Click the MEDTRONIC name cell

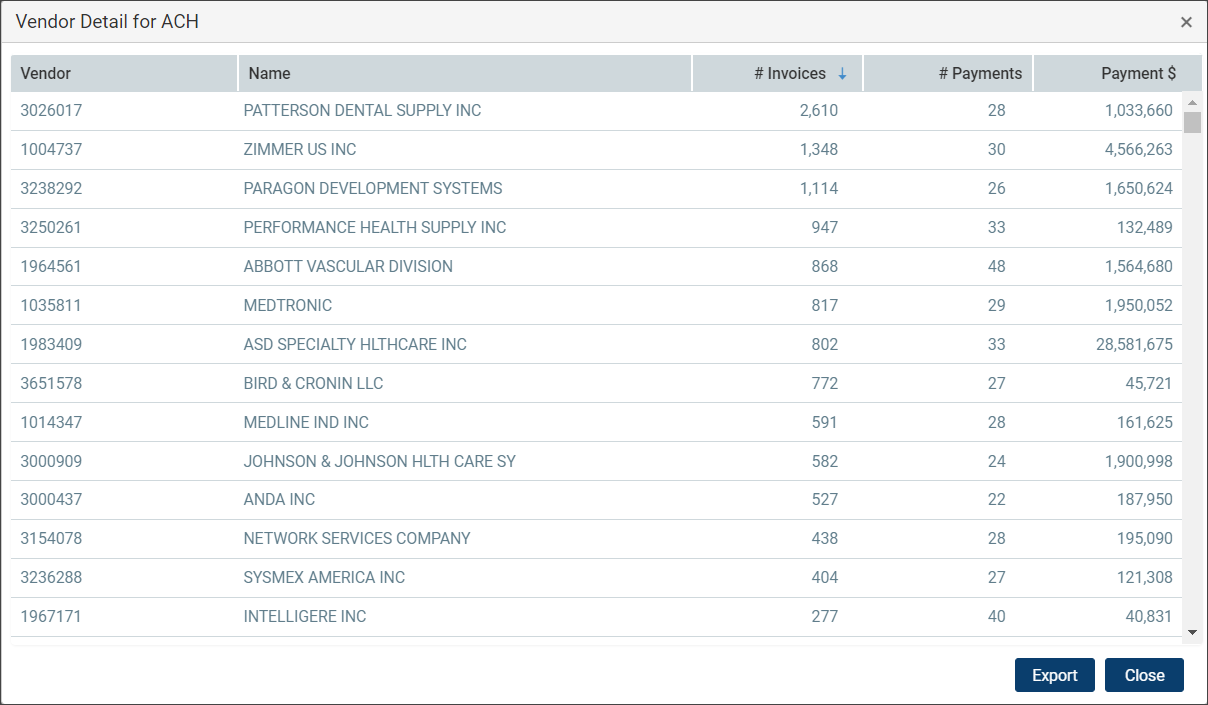pos(288,305)
